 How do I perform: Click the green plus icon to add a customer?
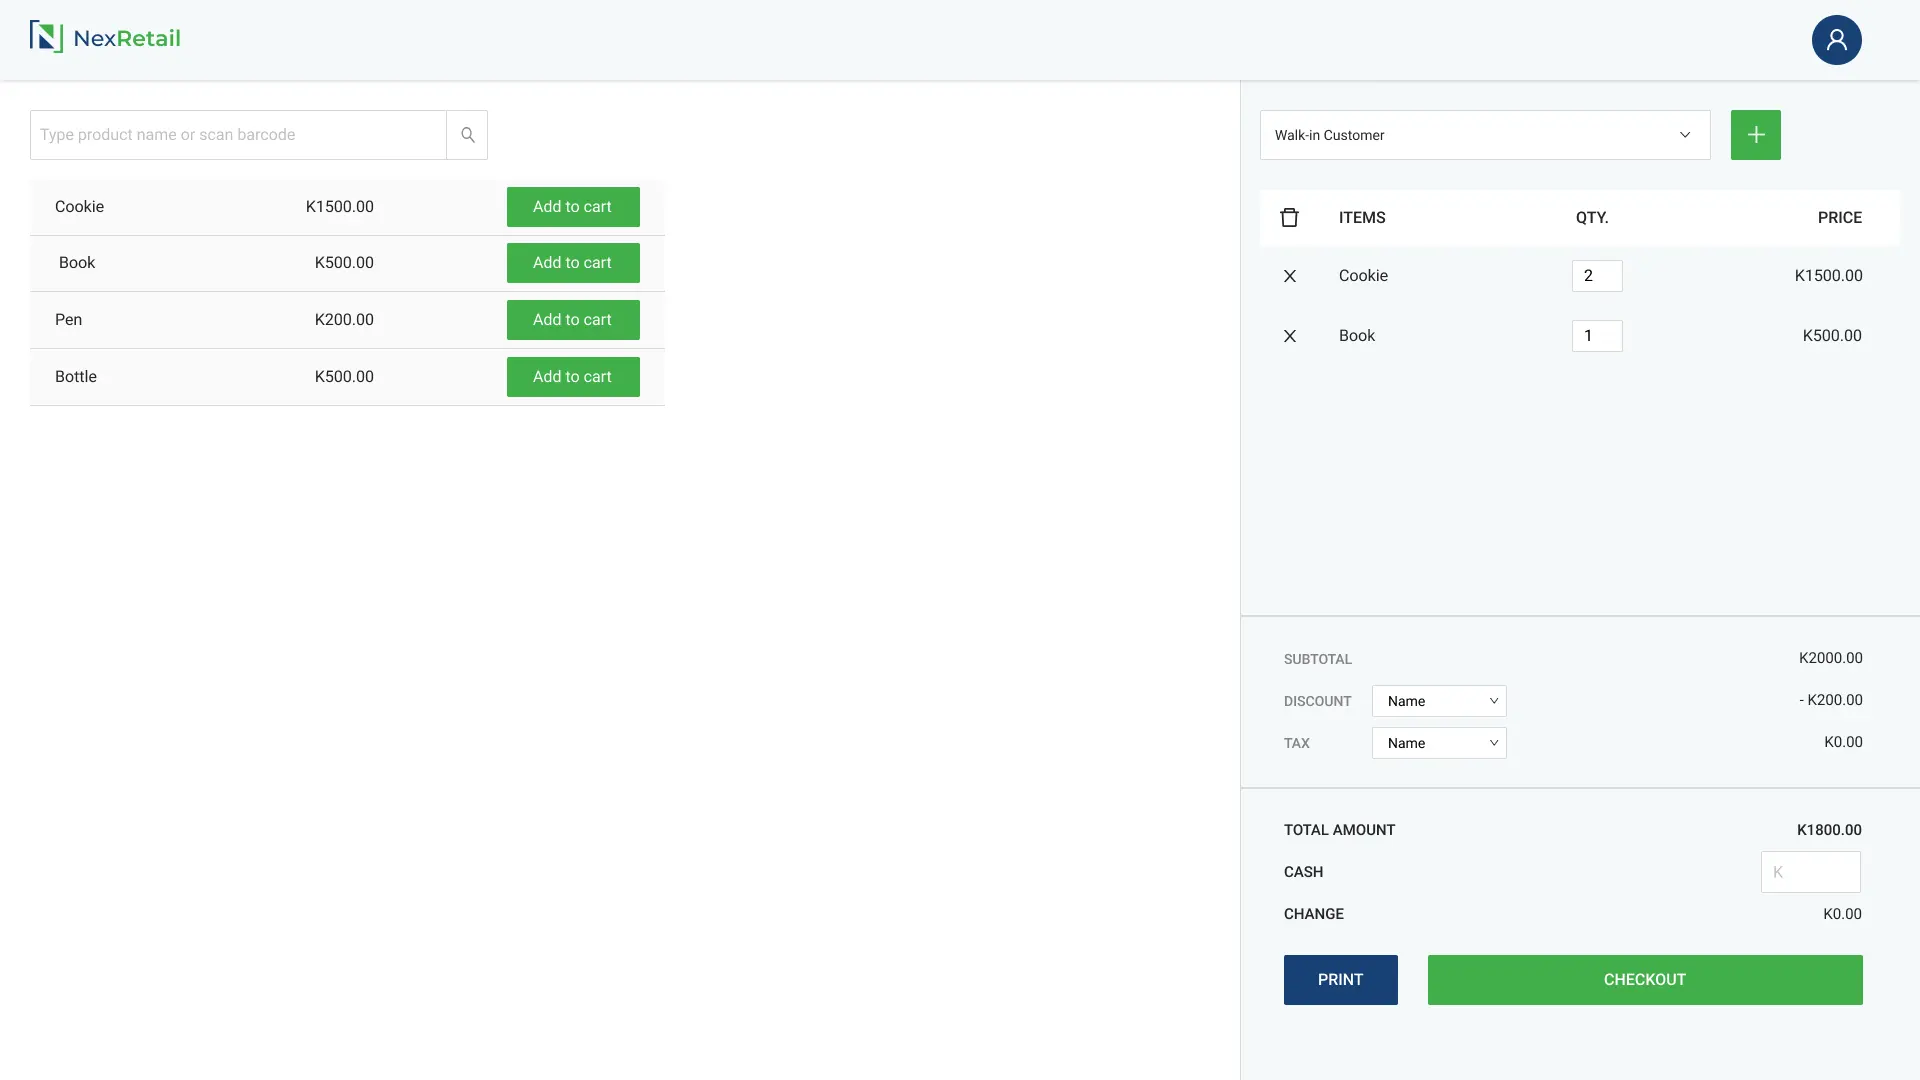[x=1756, y=134]
